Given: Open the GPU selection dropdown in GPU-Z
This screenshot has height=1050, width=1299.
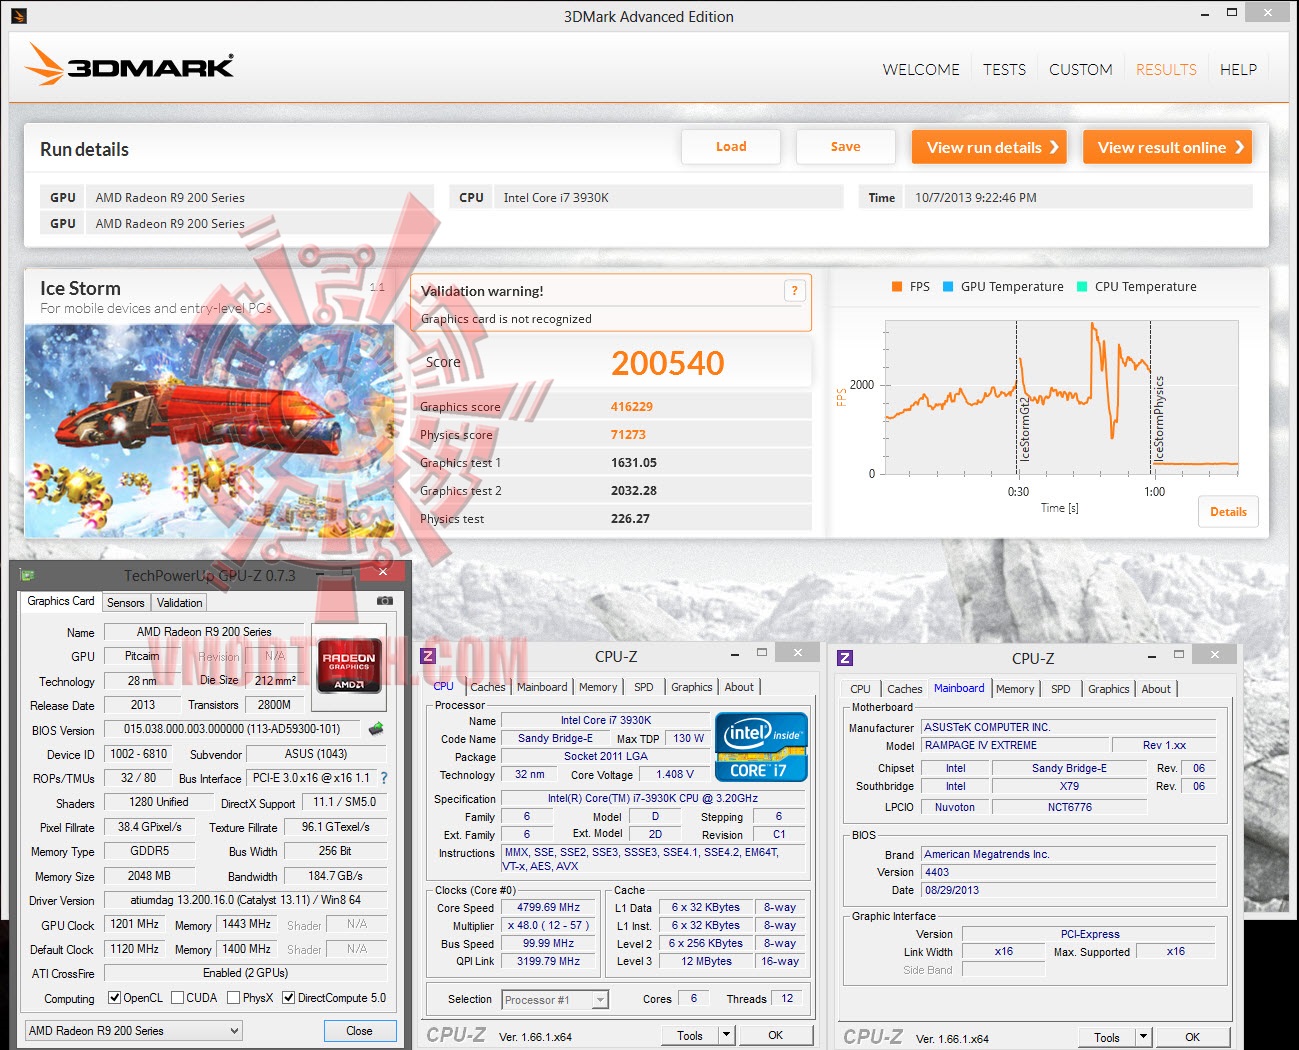Looking at the screenshot, I should point(134,1031).
